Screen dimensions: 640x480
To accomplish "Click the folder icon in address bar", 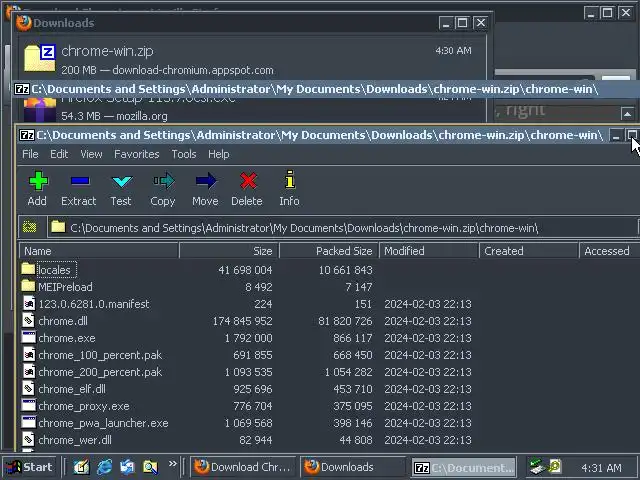I will click(x=59, y=227).
